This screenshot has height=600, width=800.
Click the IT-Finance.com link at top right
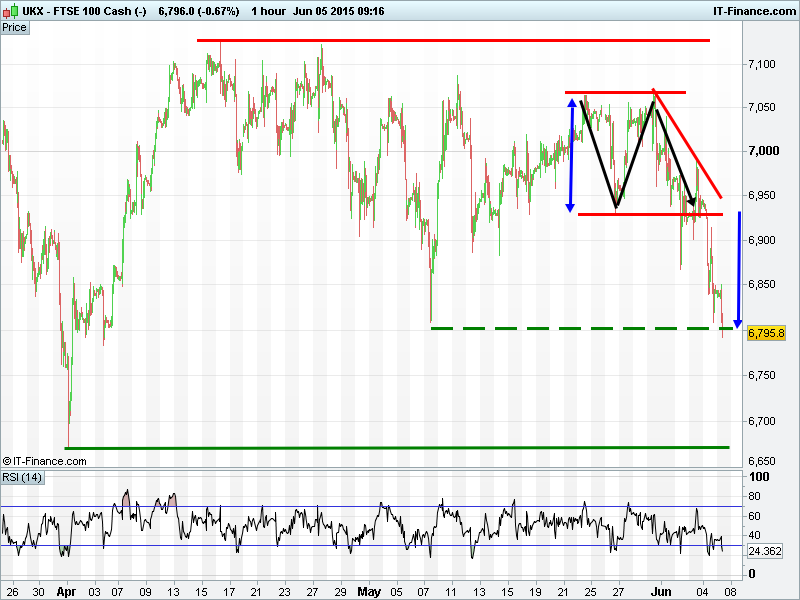click(754, 9)
